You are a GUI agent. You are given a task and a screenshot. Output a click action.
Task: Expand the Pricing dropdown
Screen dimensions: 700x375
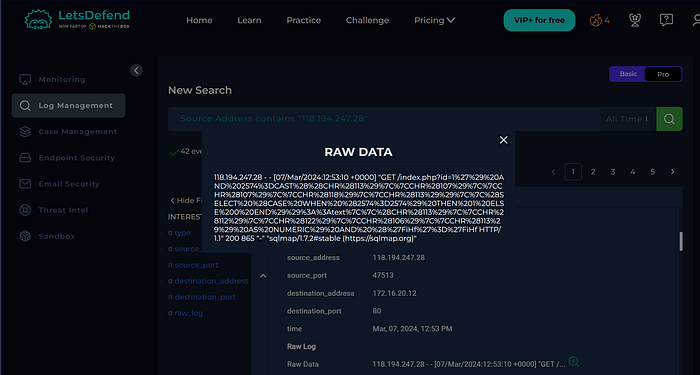tap(434, 21)
